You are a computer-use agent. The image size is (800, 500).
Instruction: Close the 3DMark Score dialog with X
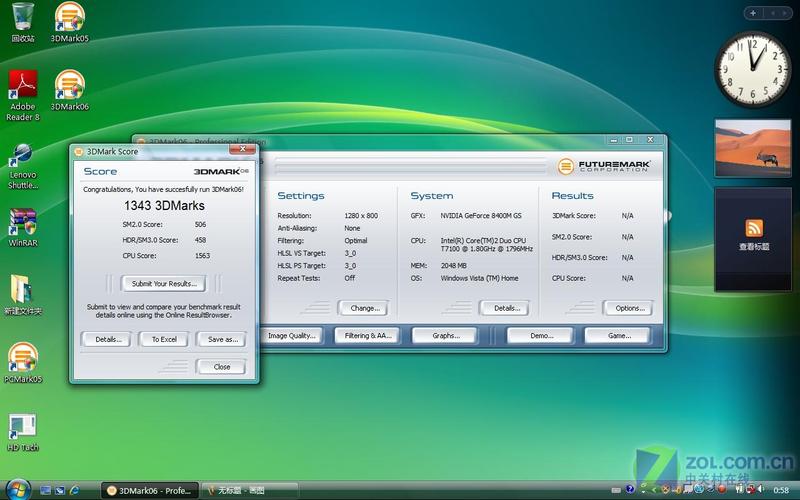[243, 148]
